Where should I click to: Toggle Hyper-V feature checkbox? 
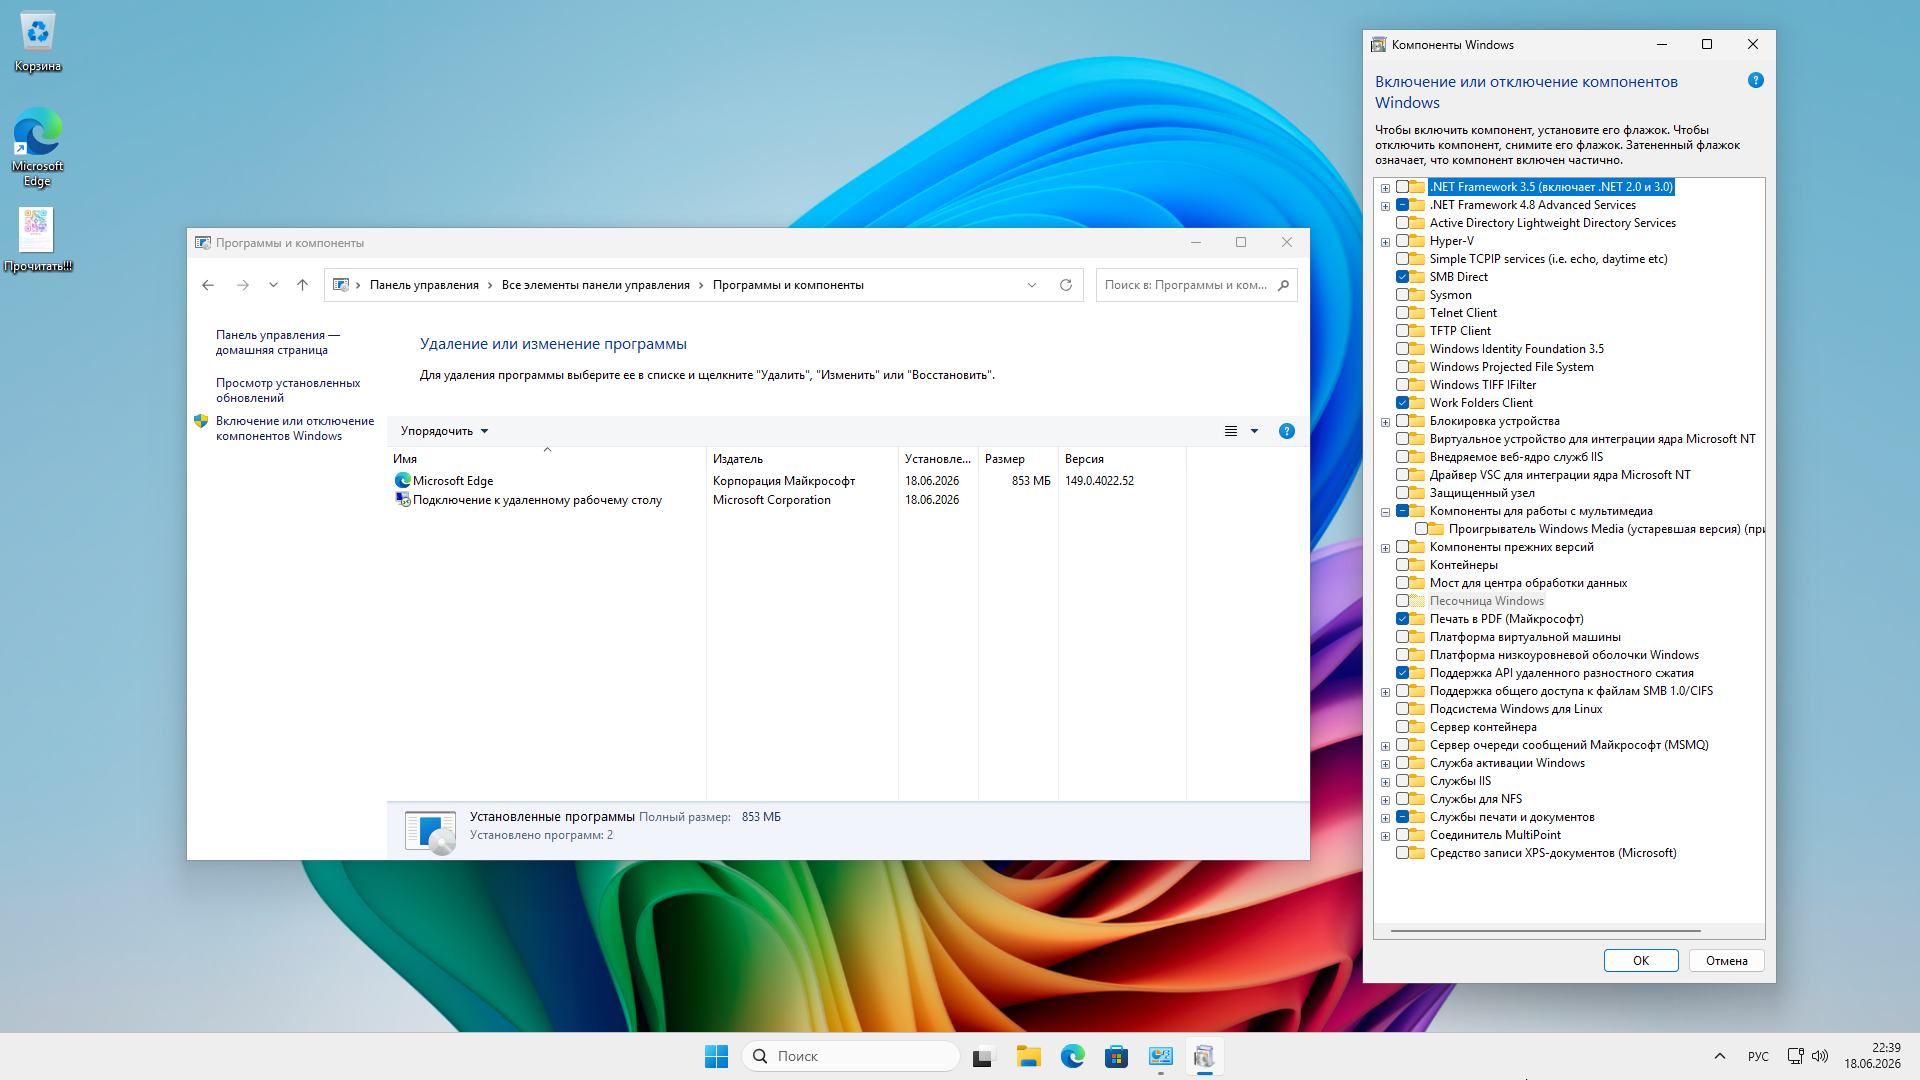(1402, 241)
